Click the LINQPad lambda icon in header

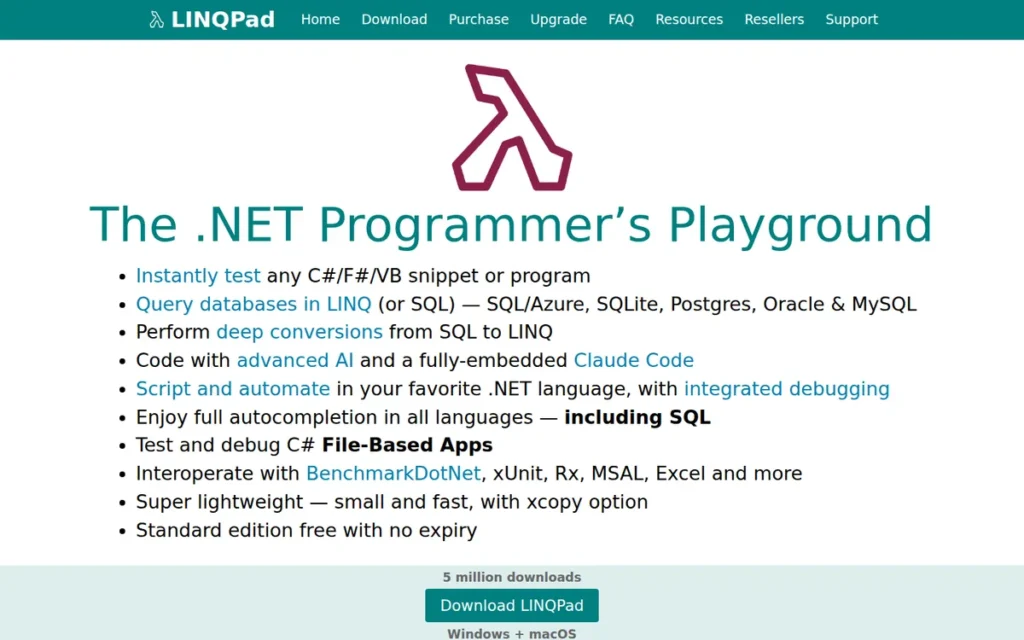pos(156,20)
